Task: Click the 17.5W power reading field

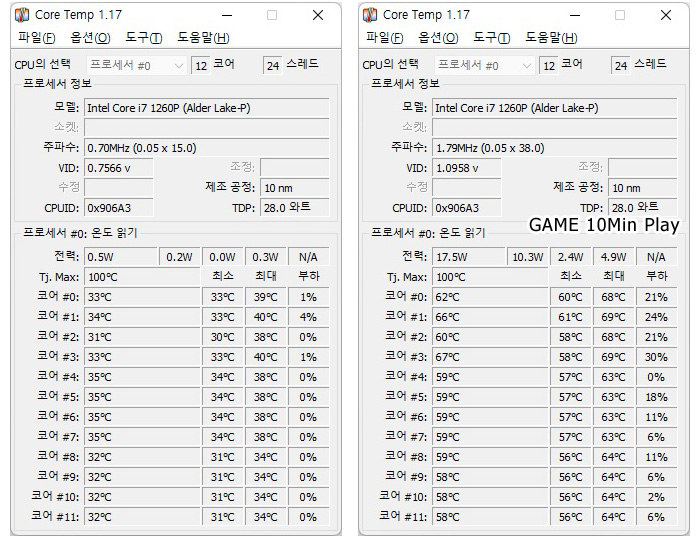Action: coord(468,257)
